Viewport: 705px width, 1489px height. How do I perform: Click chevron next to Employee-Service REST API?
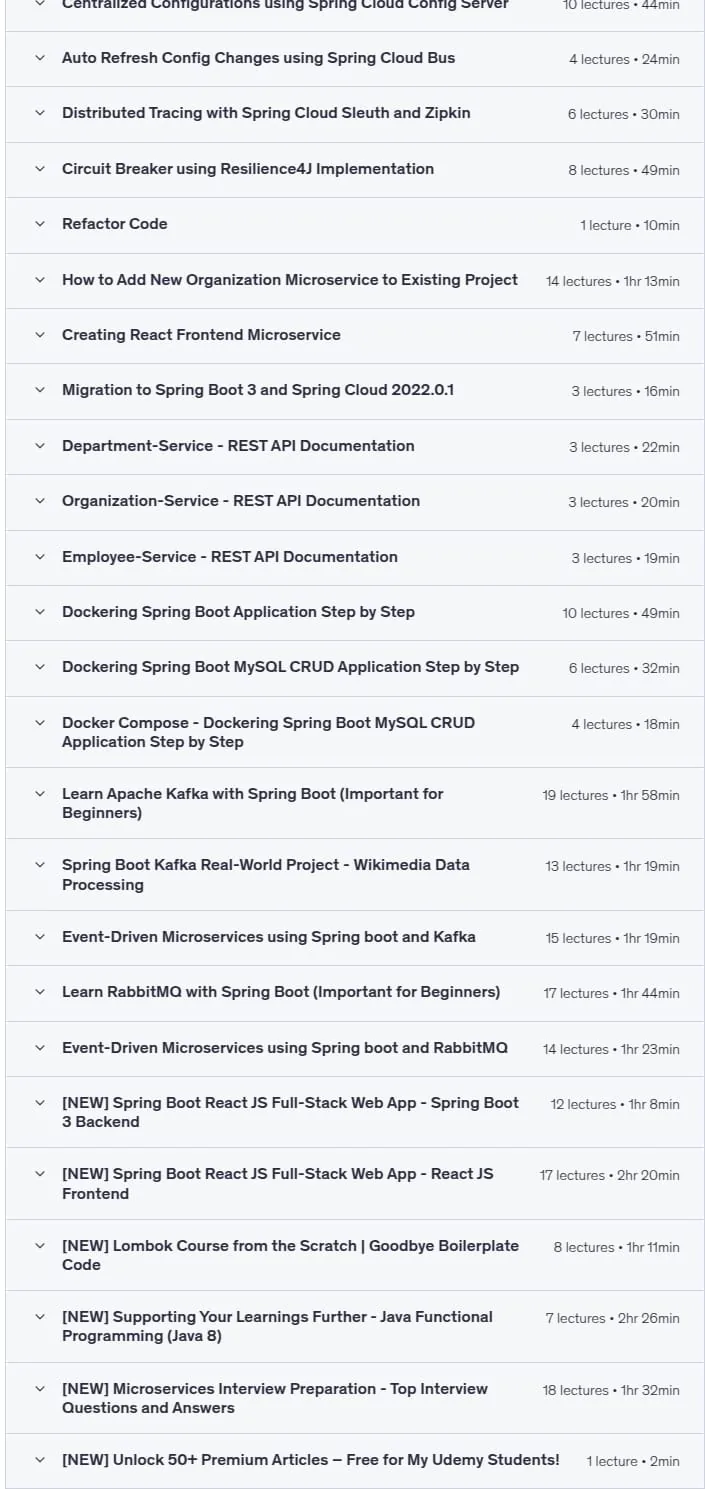(x=40, y=557)
